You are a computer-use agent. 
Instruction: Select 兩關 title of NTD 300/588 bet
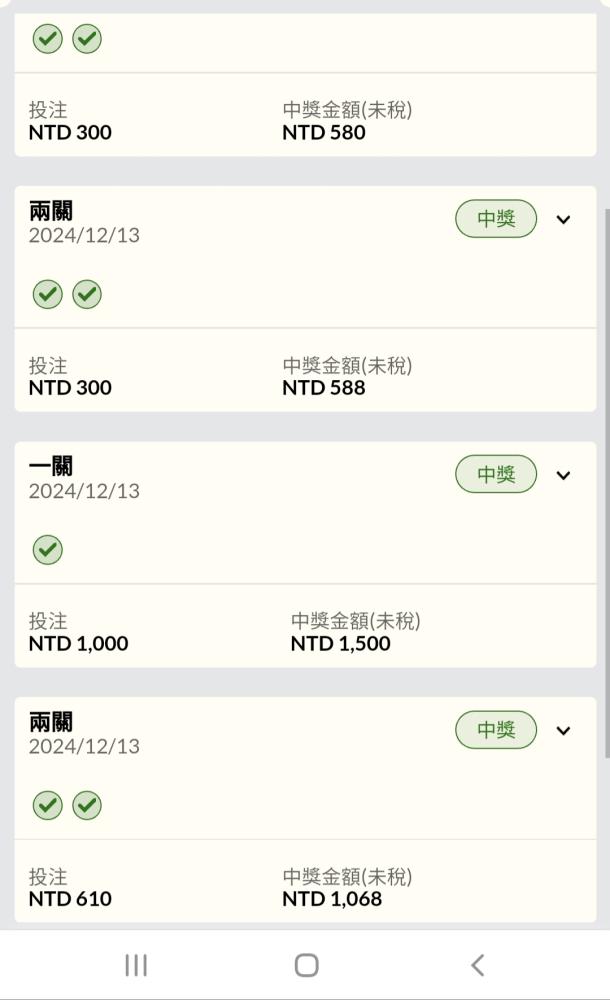(51, 211)
